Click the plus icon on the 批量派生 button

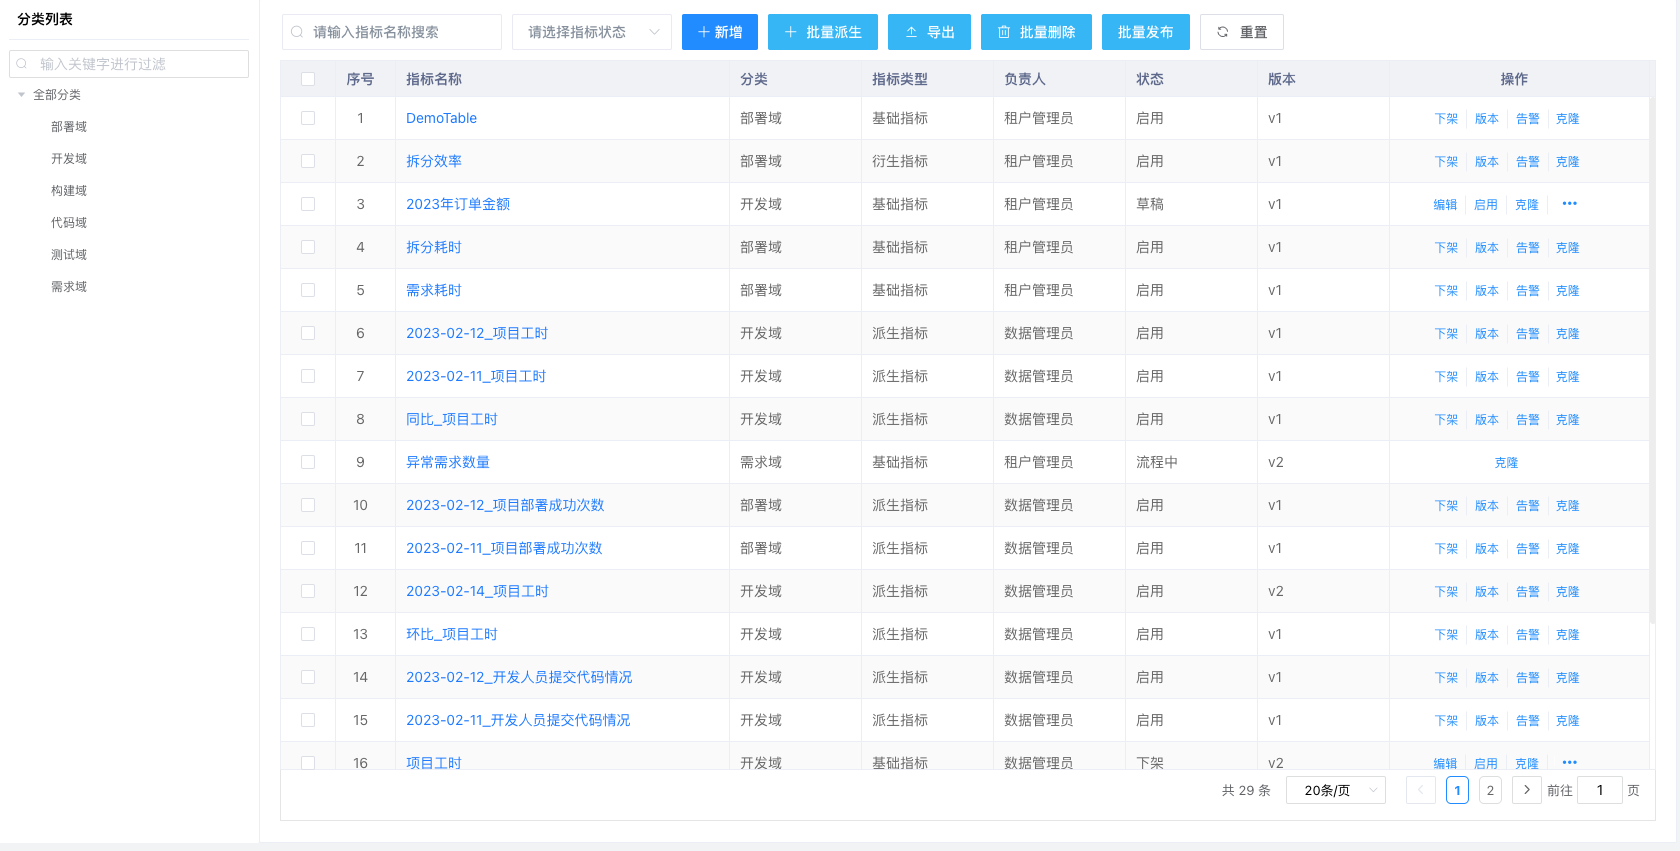pyautogui.click(x=790, y=32)
